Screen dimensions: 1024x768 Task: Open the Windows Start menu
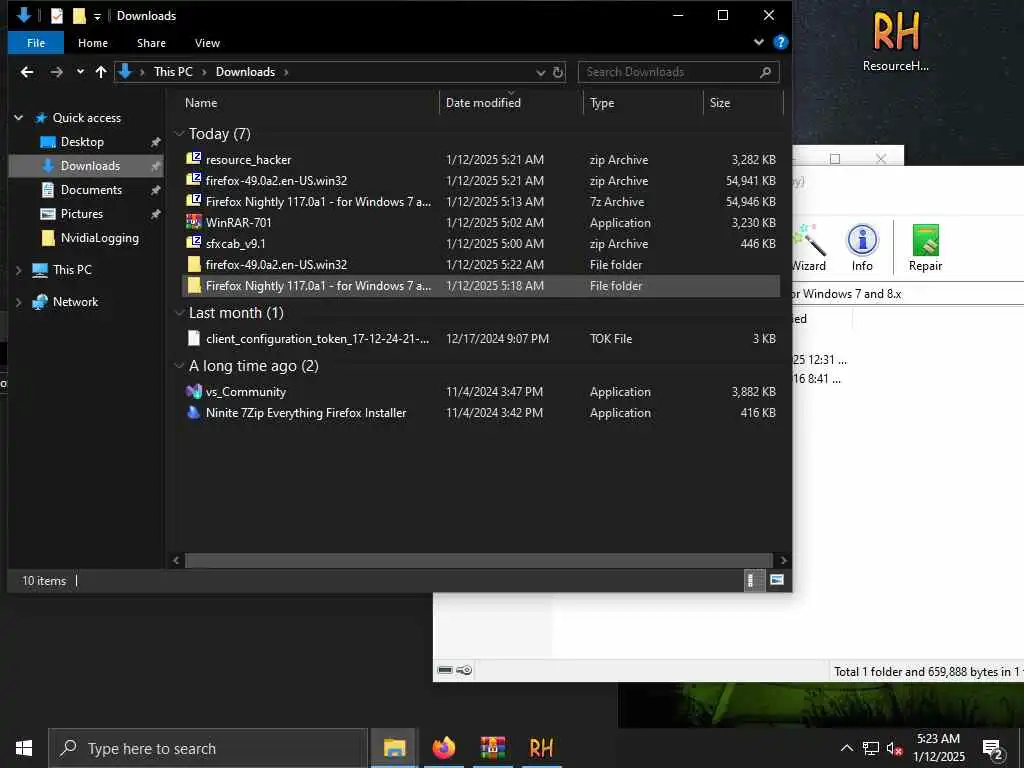24,748
